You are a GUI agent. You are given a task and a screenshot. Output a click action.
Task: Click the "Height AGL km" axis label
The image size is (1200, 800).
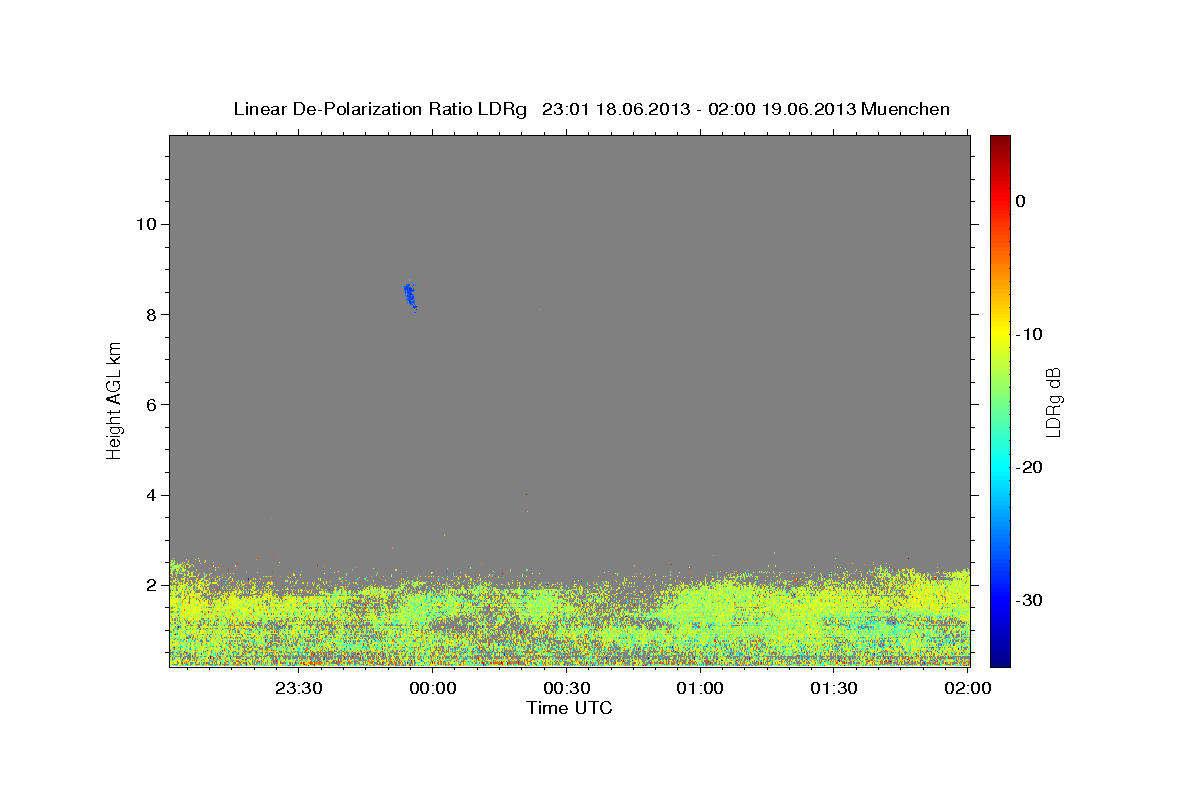point(114,400)
